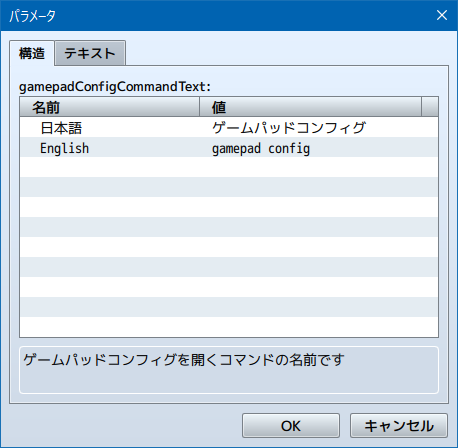Switch to the テキスト tab

[x=90, y=53]
